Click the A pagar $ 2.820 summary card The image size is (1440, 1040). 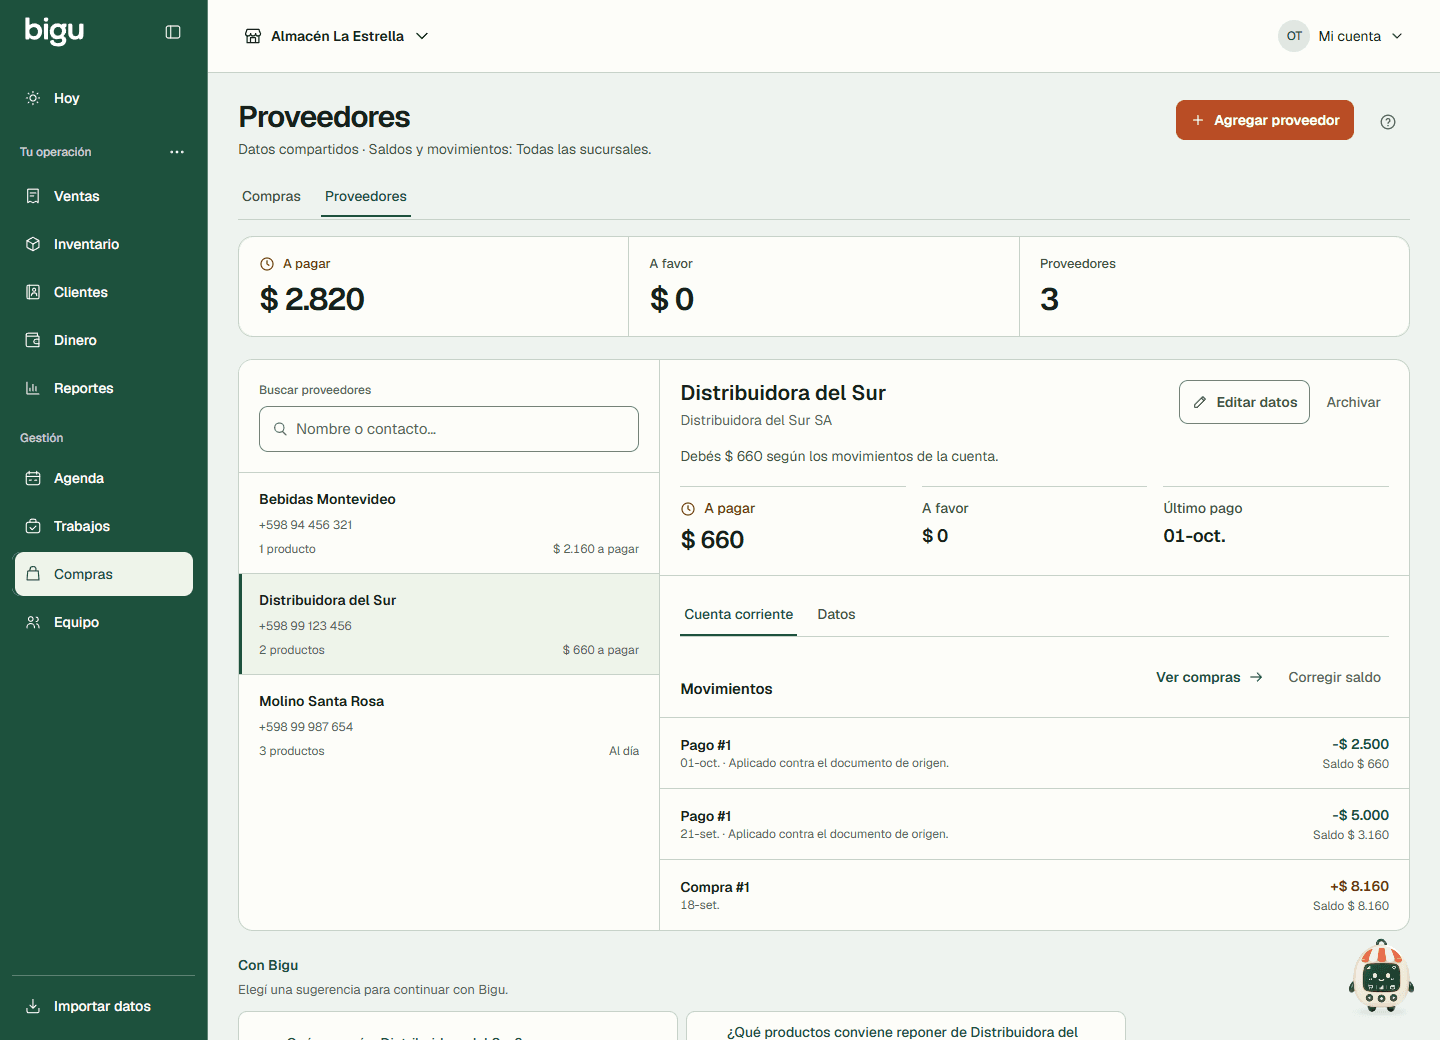[x=434, y=286]
